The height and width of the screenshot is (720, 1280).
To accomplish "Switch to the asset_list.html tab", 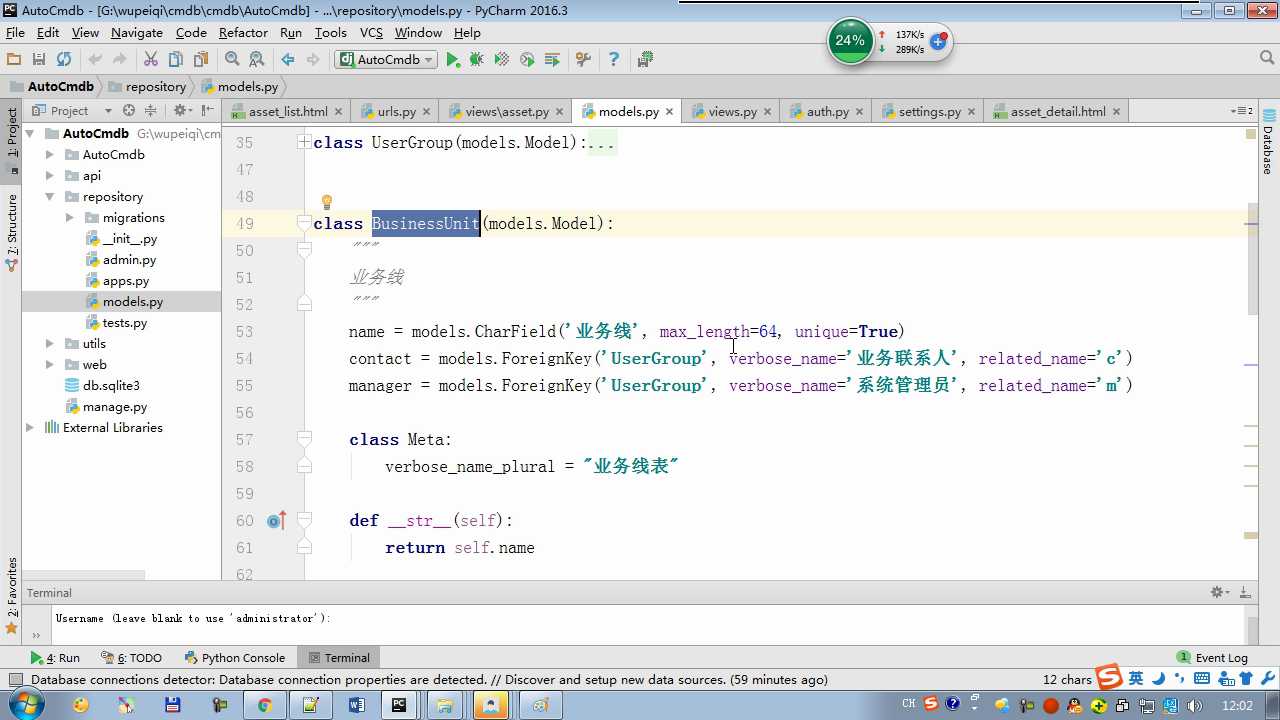I will [x=288, y=112].
